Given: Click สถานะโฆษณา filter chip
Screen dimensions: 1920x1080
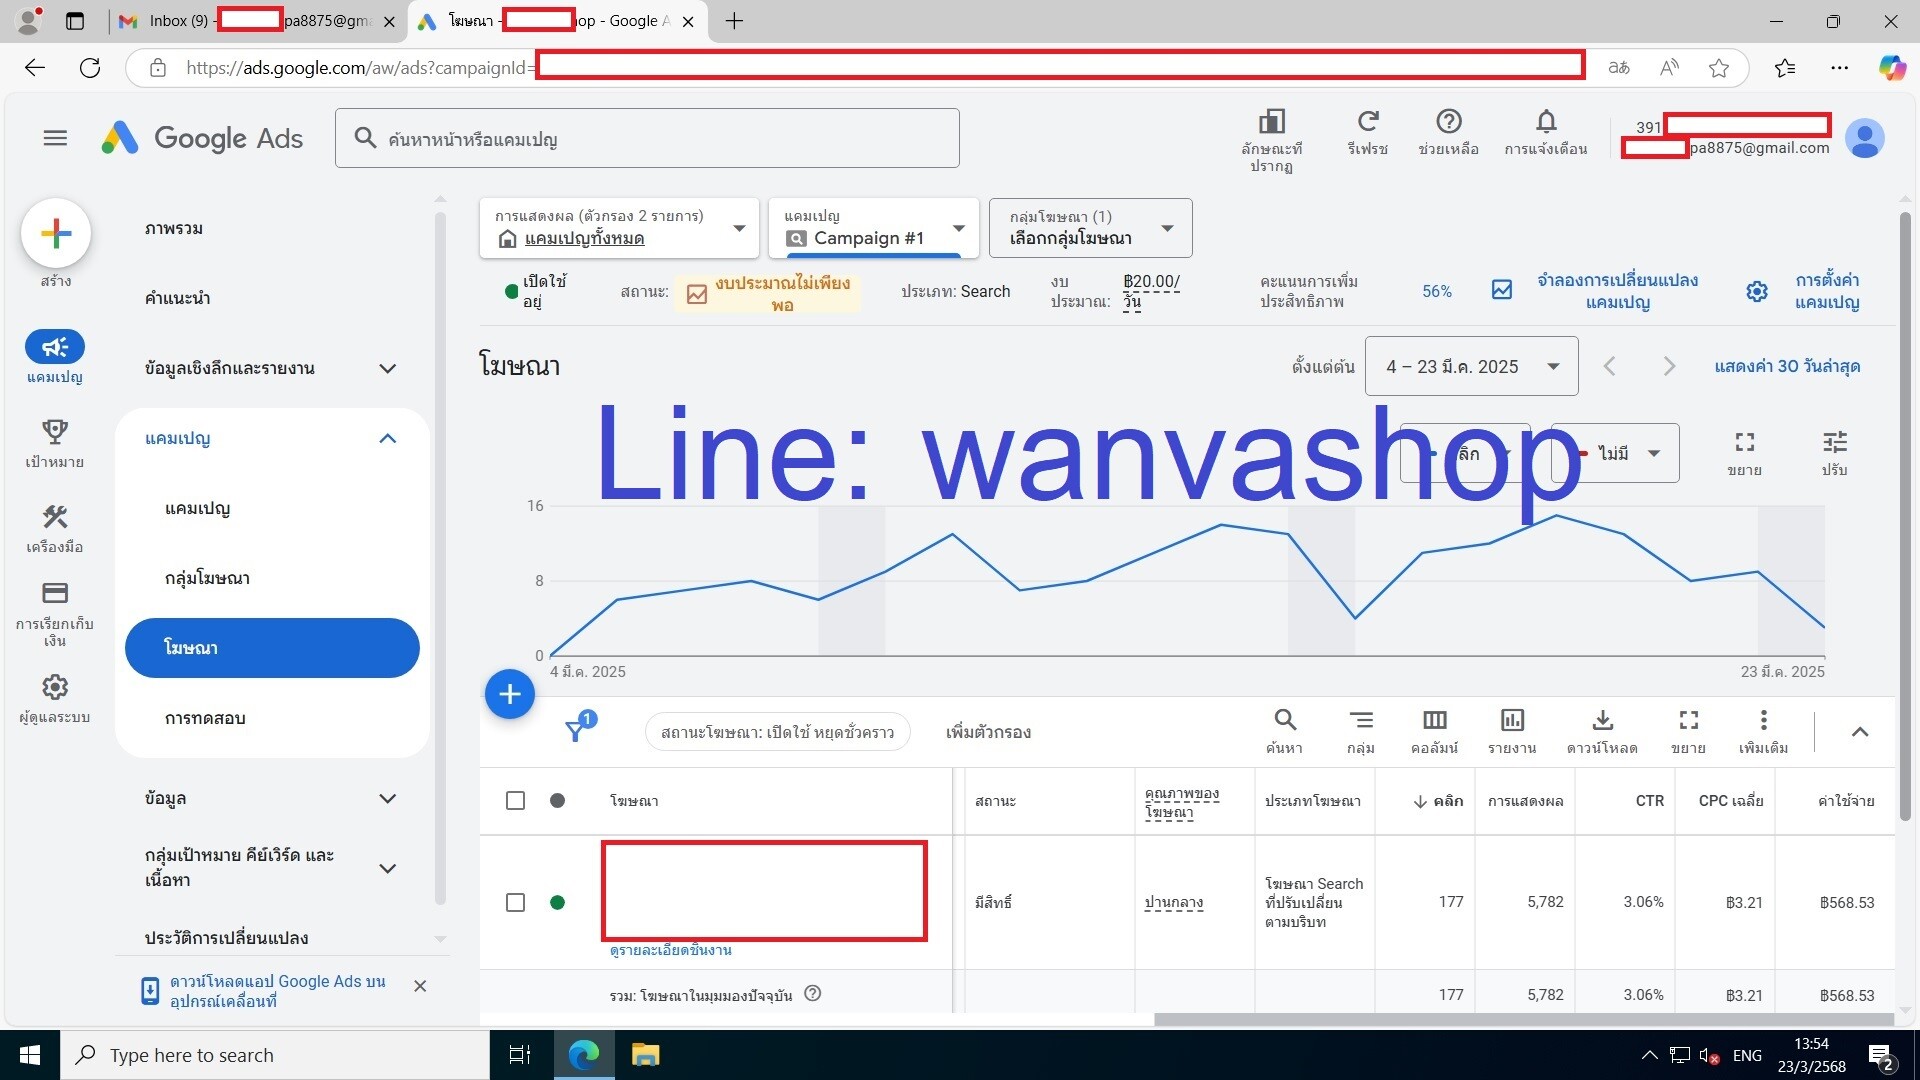Looking at the screenshot, I should click(x=777, y=732).
